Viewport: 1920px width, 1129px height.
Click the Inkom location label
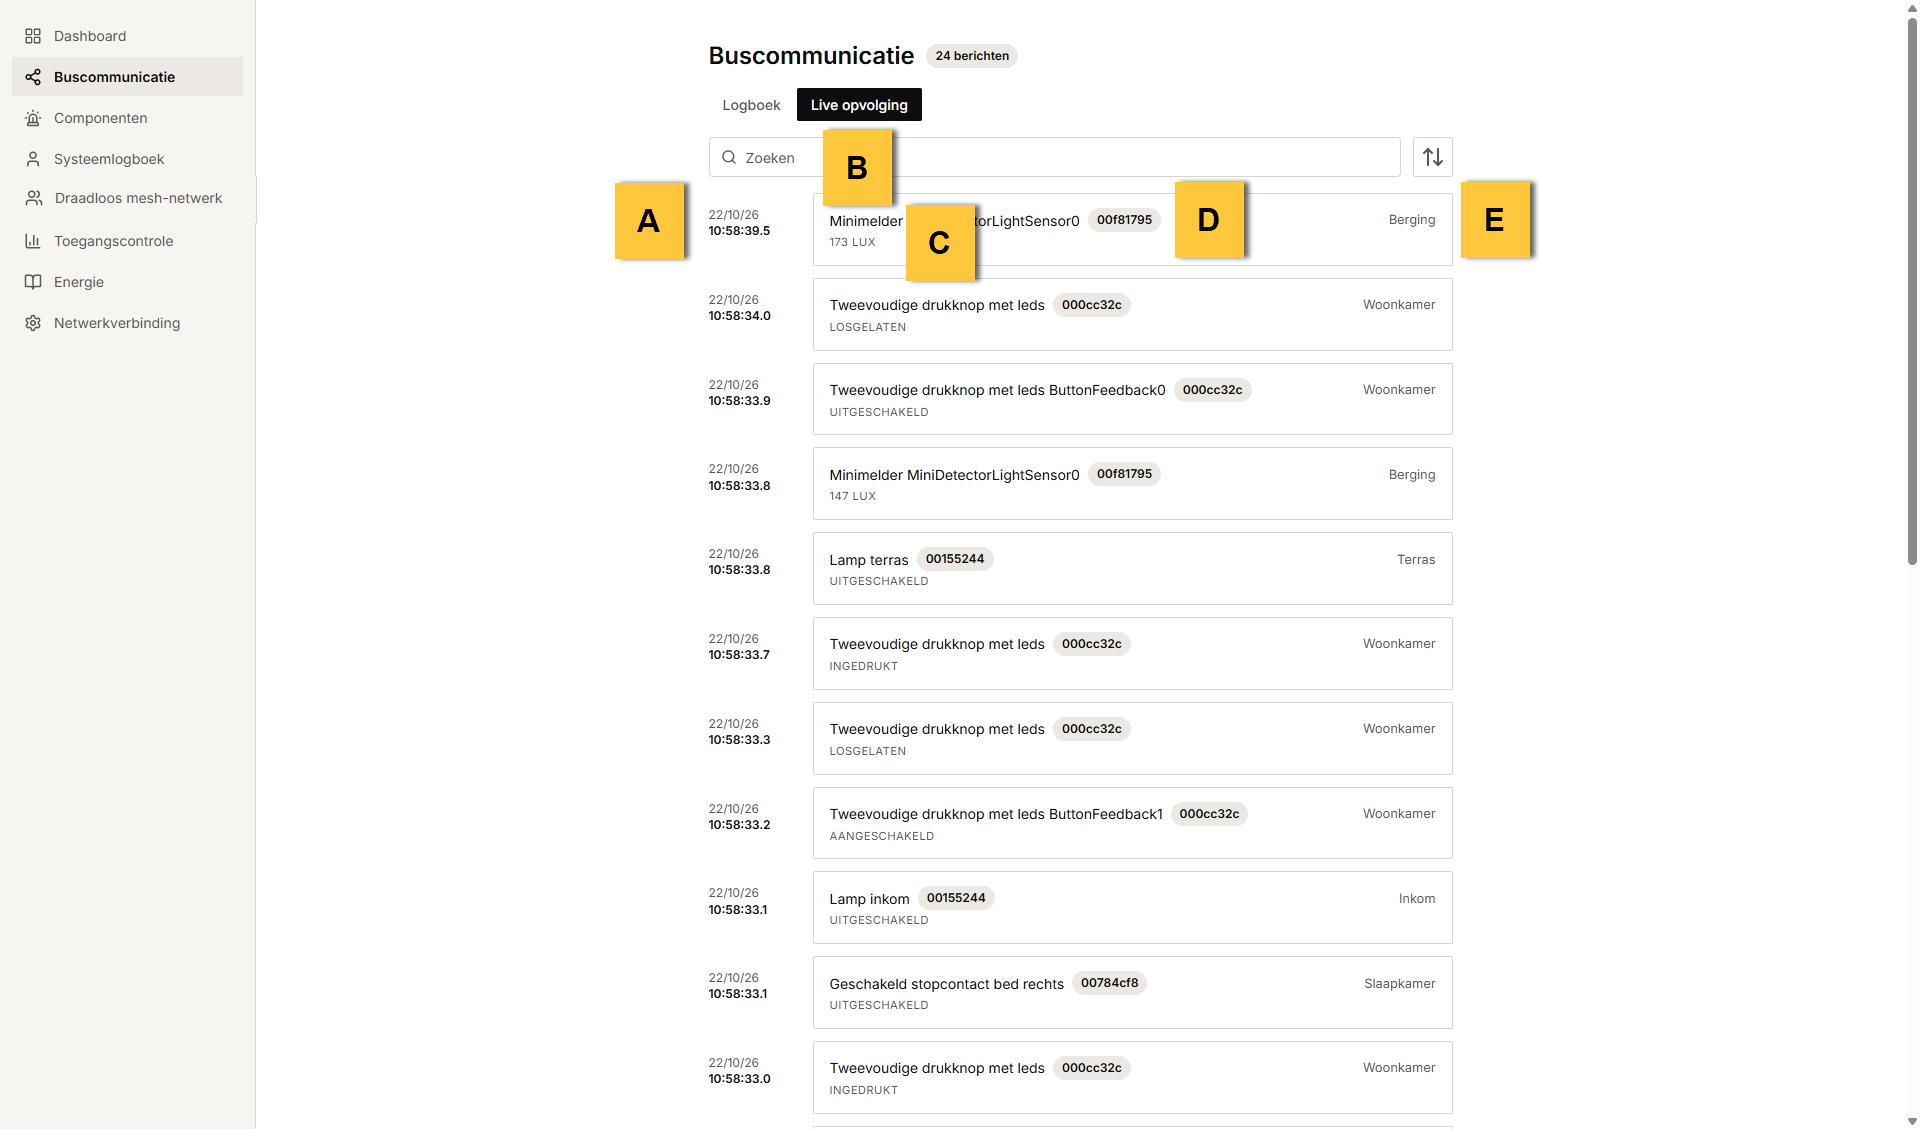point(1416,899)
